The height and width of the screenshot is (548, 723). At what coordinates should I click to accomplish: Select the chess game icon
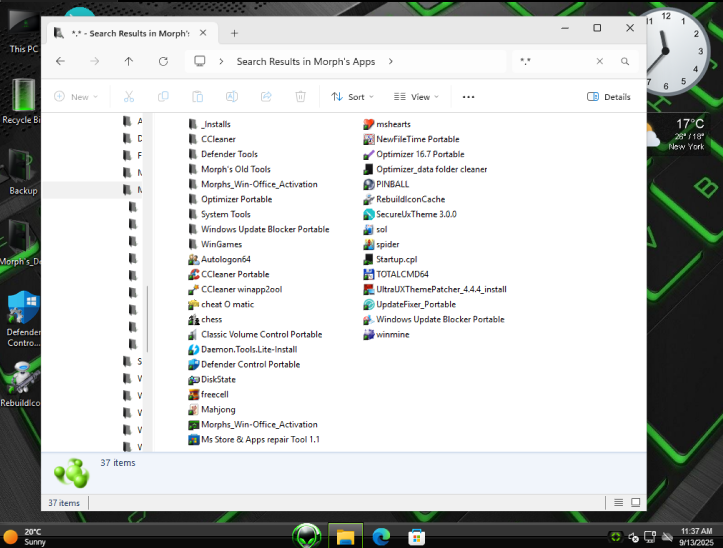(193, 319)
